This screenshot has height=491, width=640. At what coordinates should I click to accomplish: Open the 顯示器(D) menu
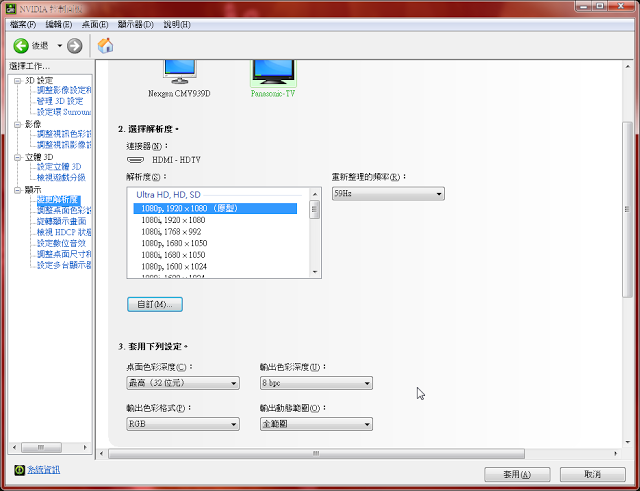(x=136, y=24)
